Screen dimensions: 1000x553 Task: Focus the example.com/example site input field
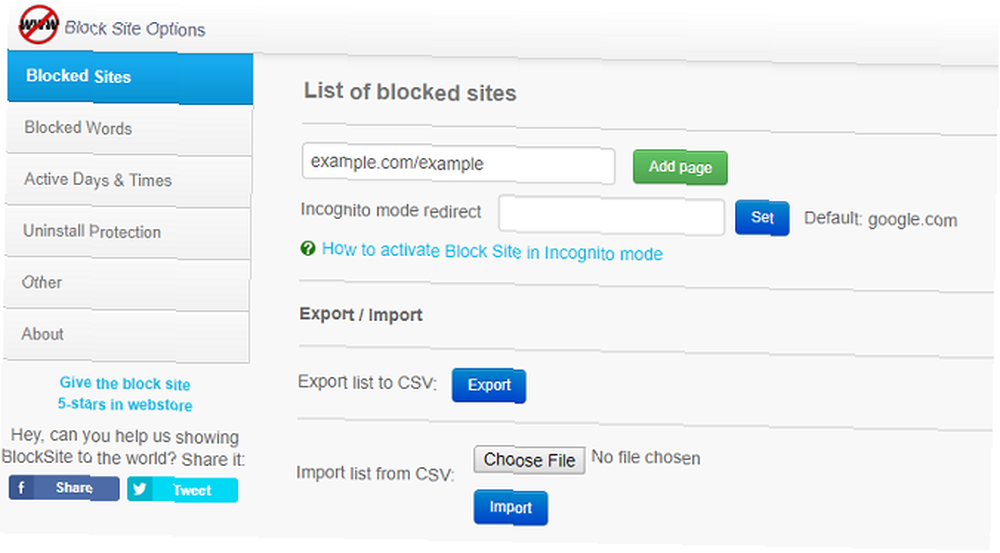[459, 165]
